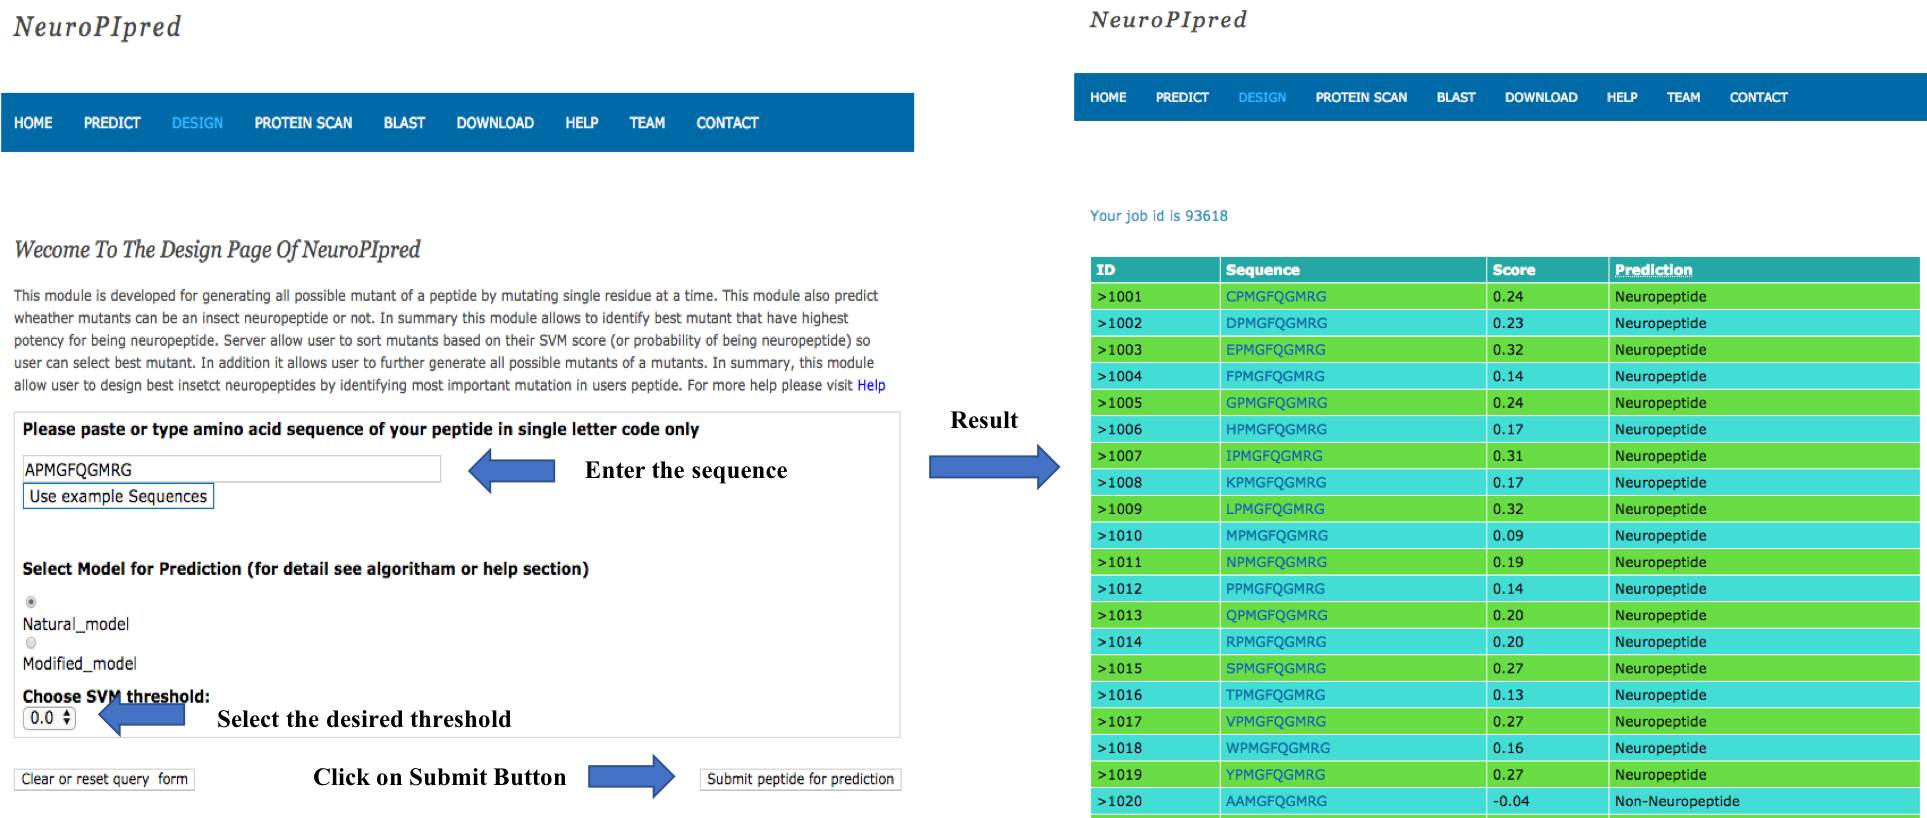Click the peptide sequence input field
The image size is (1927, 818).
coord(231,469)
